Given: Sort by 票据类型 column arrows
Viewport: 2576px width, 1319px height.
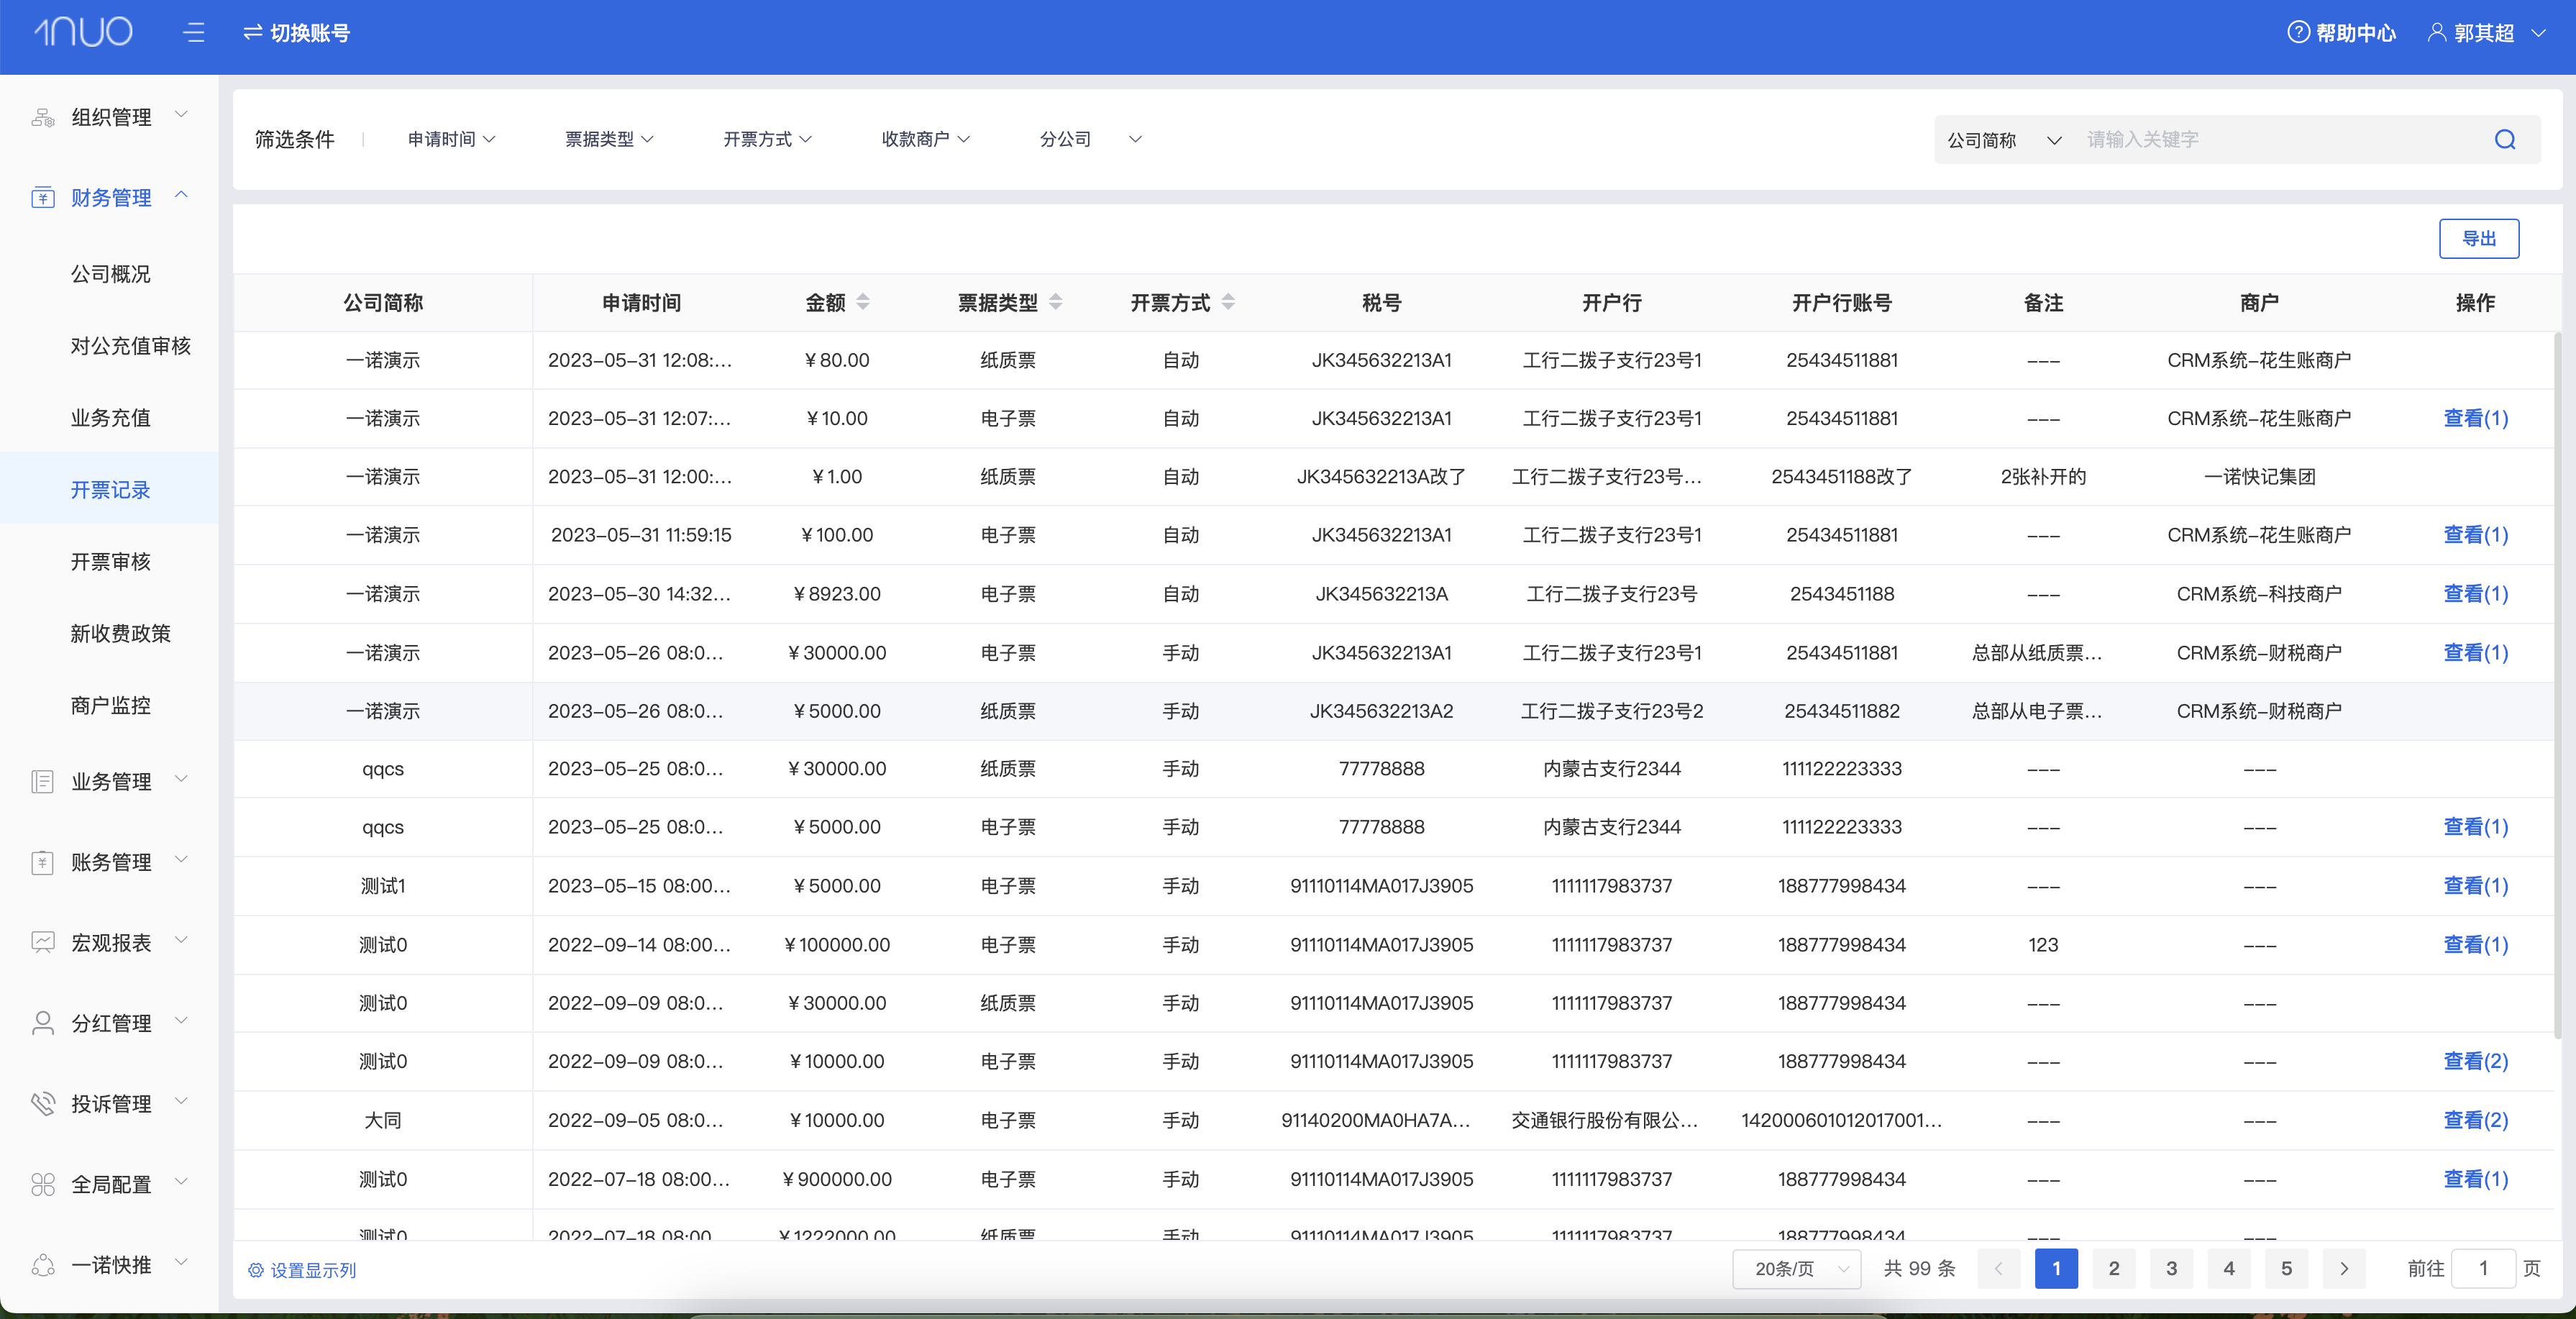Looking at the screenshot, I should coord(1056,302).
